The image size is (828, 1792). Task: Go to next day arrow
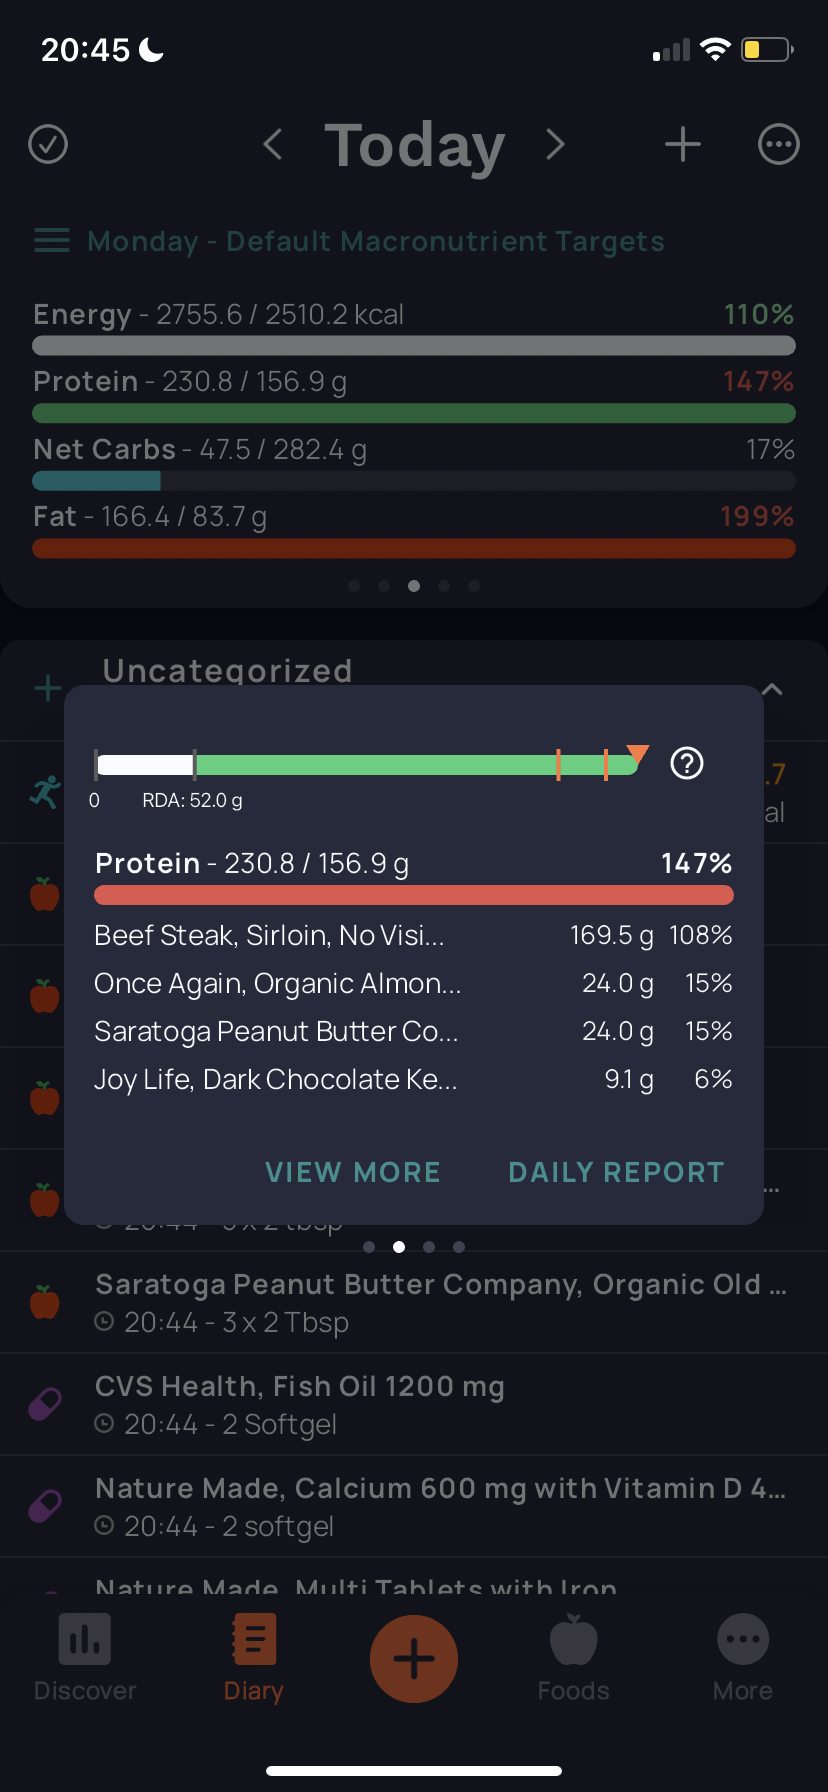(556, 145)
